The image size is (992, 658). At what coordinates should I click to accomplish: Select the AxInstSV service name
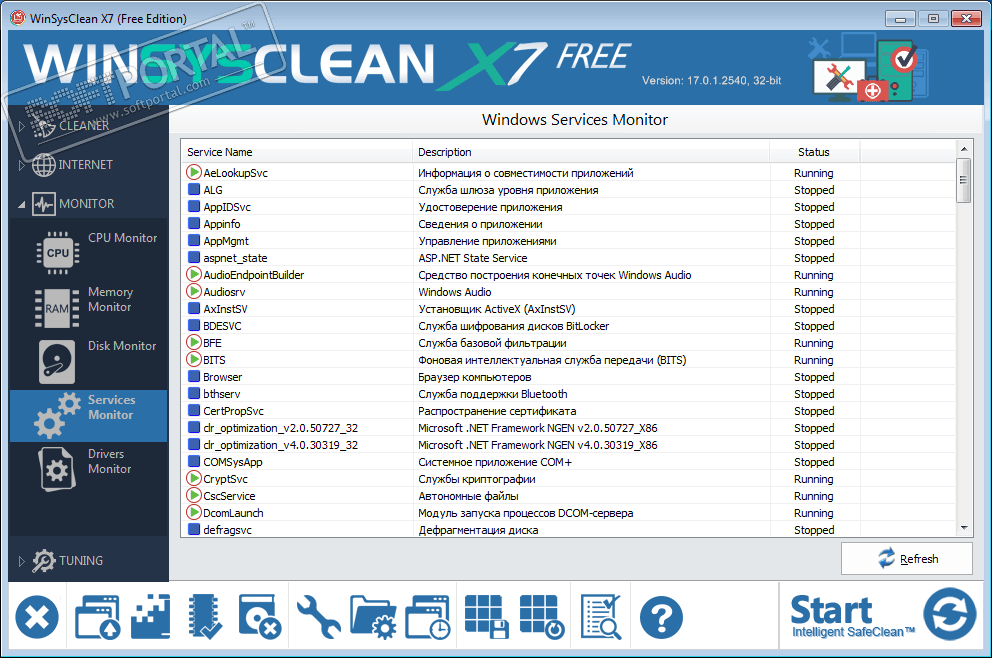pyautogui.click(x=225, y=309)
